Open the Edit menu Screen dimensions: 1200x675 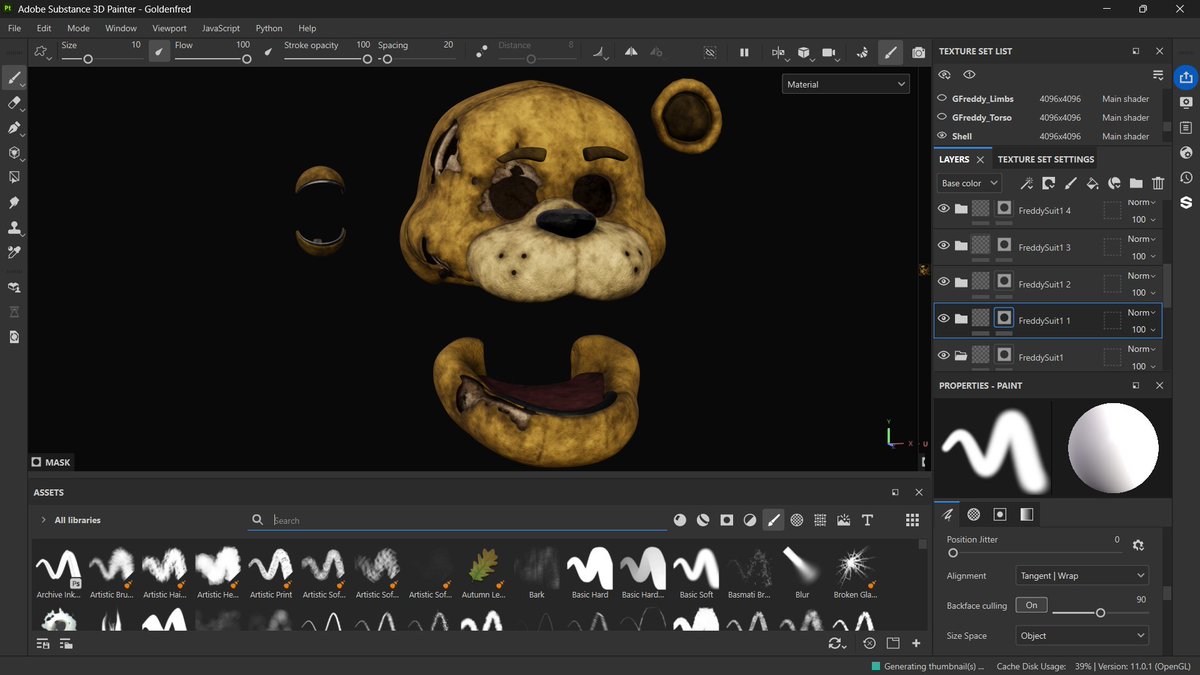pos(44,28)
